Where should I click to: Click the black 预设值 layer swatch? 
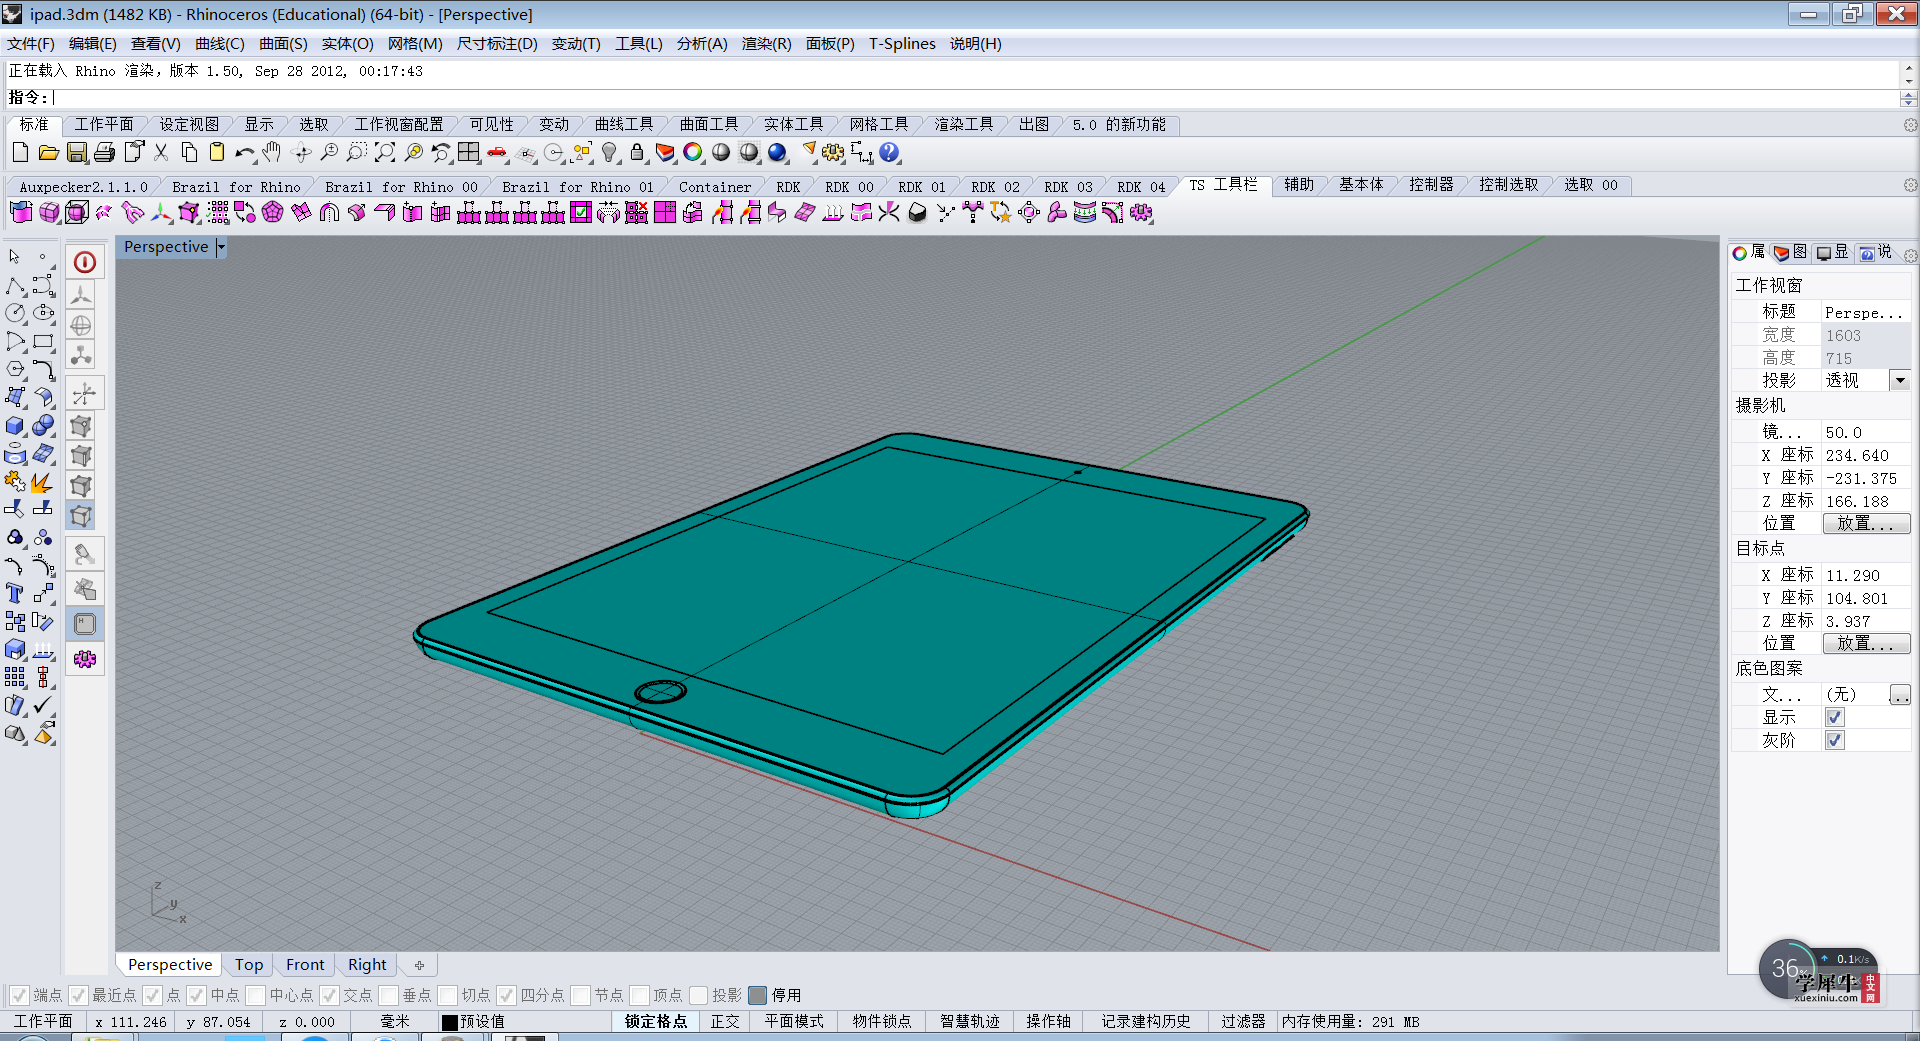450,1022
